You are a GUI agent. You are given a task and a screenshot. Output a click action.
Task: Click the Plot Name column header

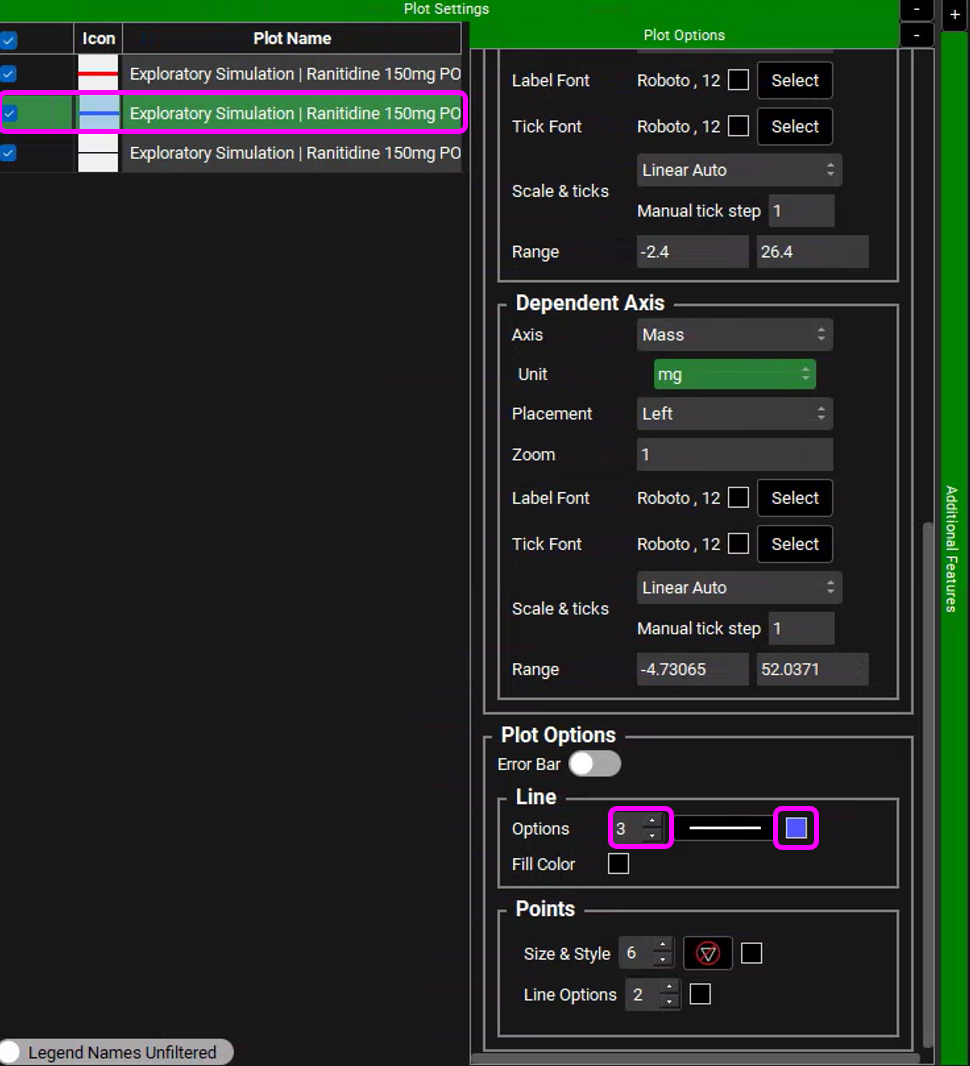pos(292,39)
